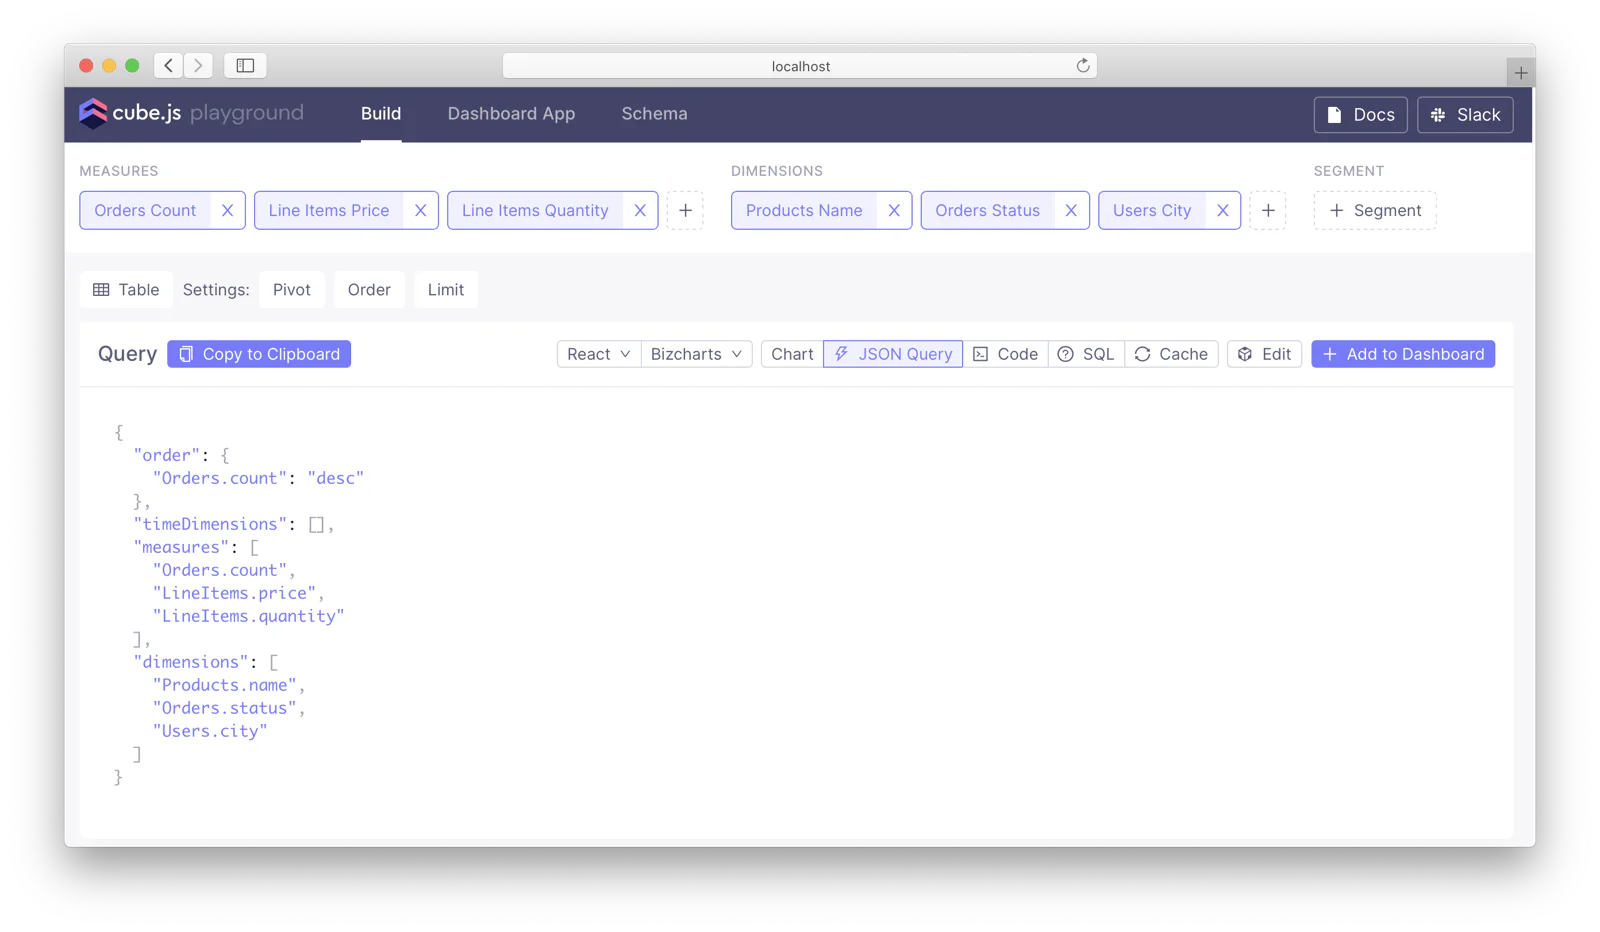Go forward in browser history
This screenshot has height=932, width=1600.
pyautogui.click(x=199, y=66)
